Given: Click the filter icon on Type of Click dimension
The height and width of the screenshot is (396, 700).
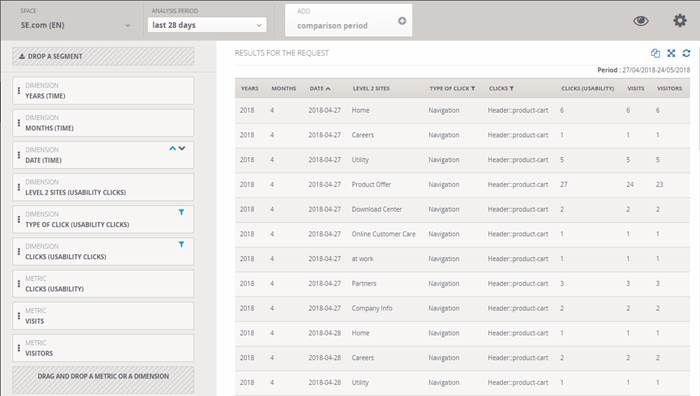Looking at the screenshot, I should pos(181,212).
